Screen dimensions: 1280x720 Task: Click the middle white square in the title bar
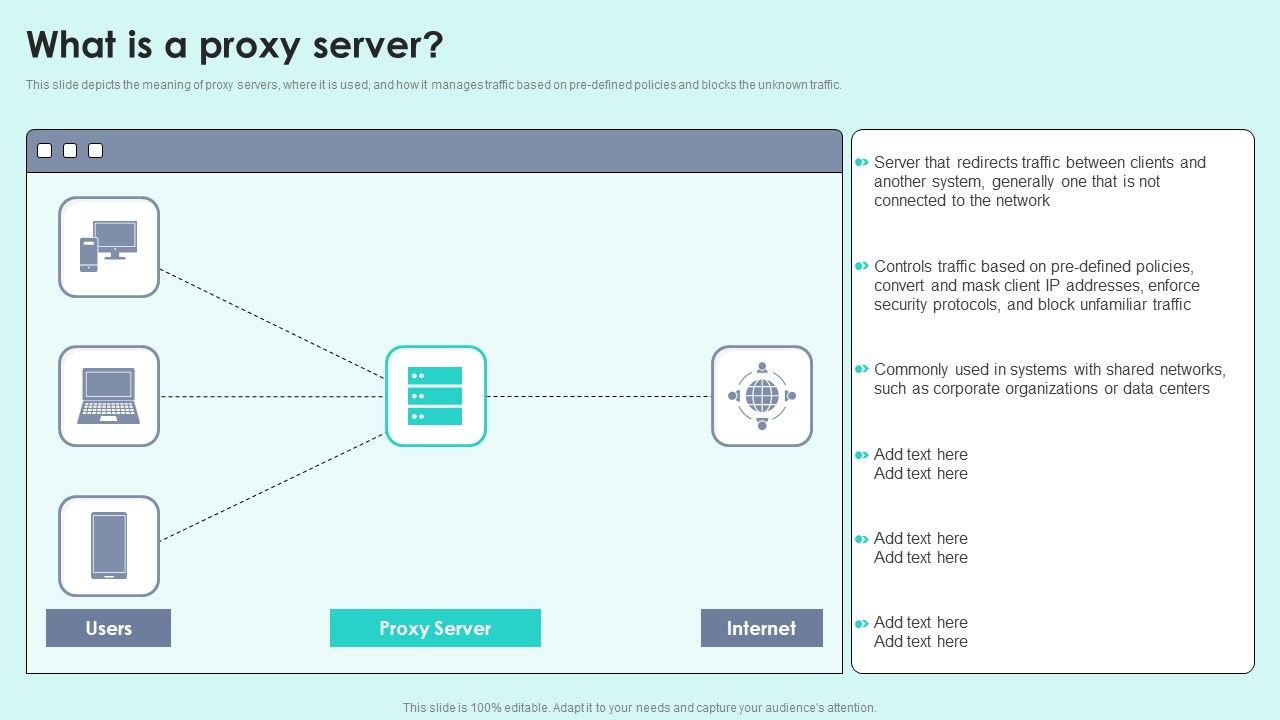coord(69,150)
